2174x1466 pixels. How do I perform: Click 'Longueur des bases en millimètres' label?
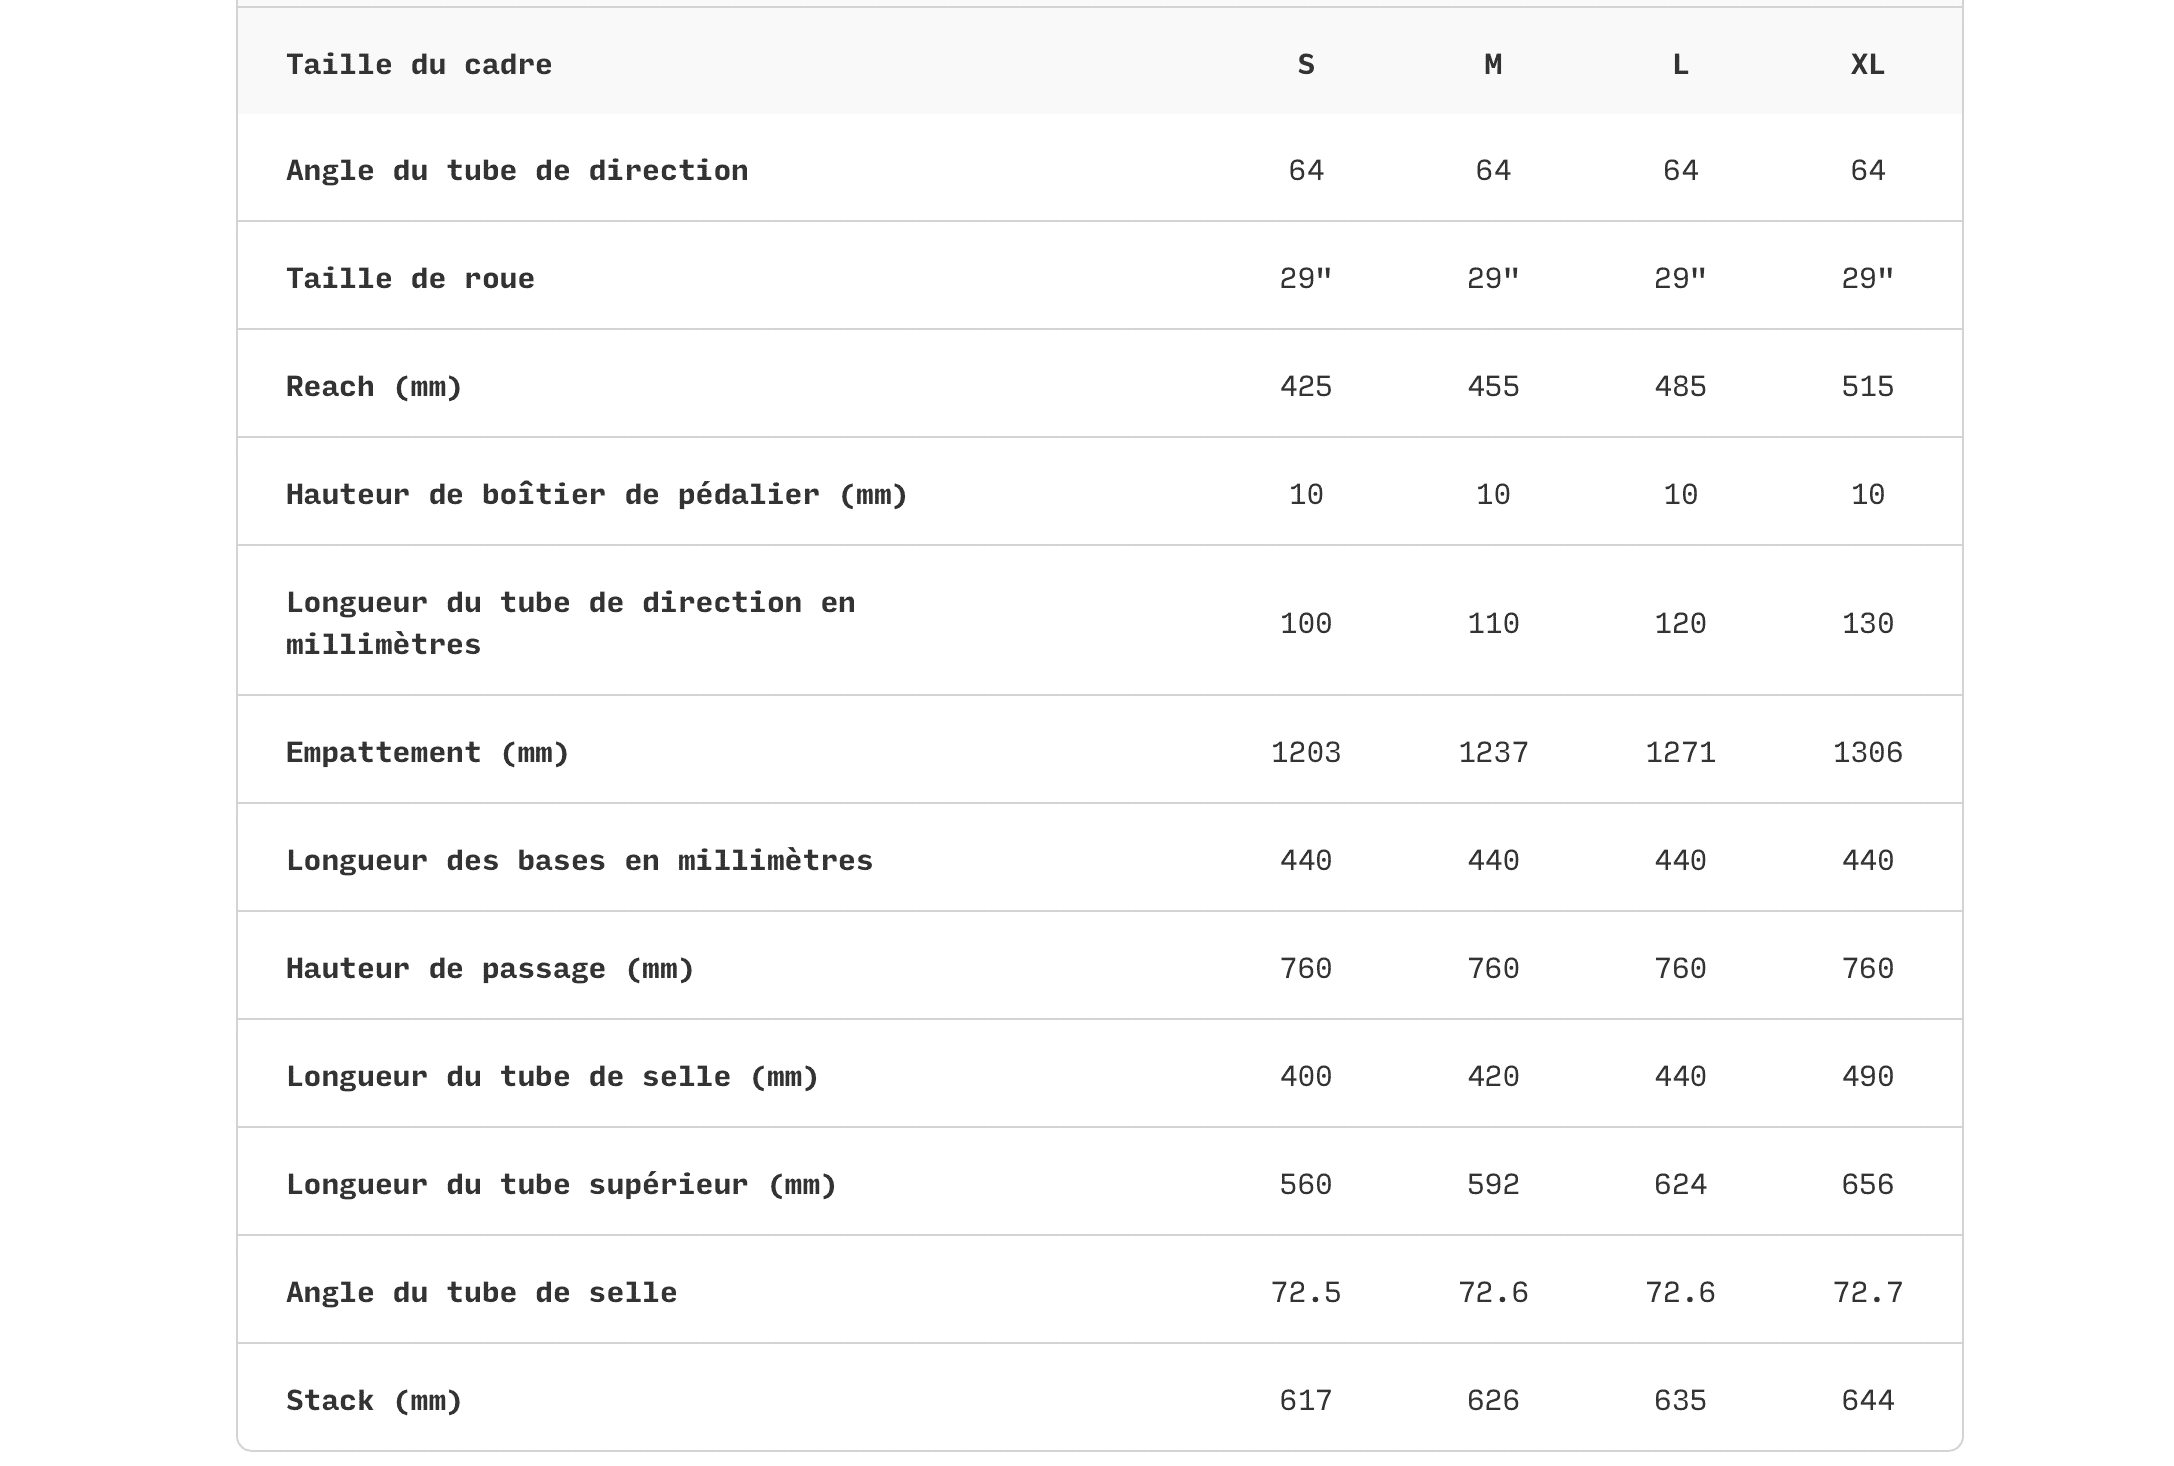point(579,861)
